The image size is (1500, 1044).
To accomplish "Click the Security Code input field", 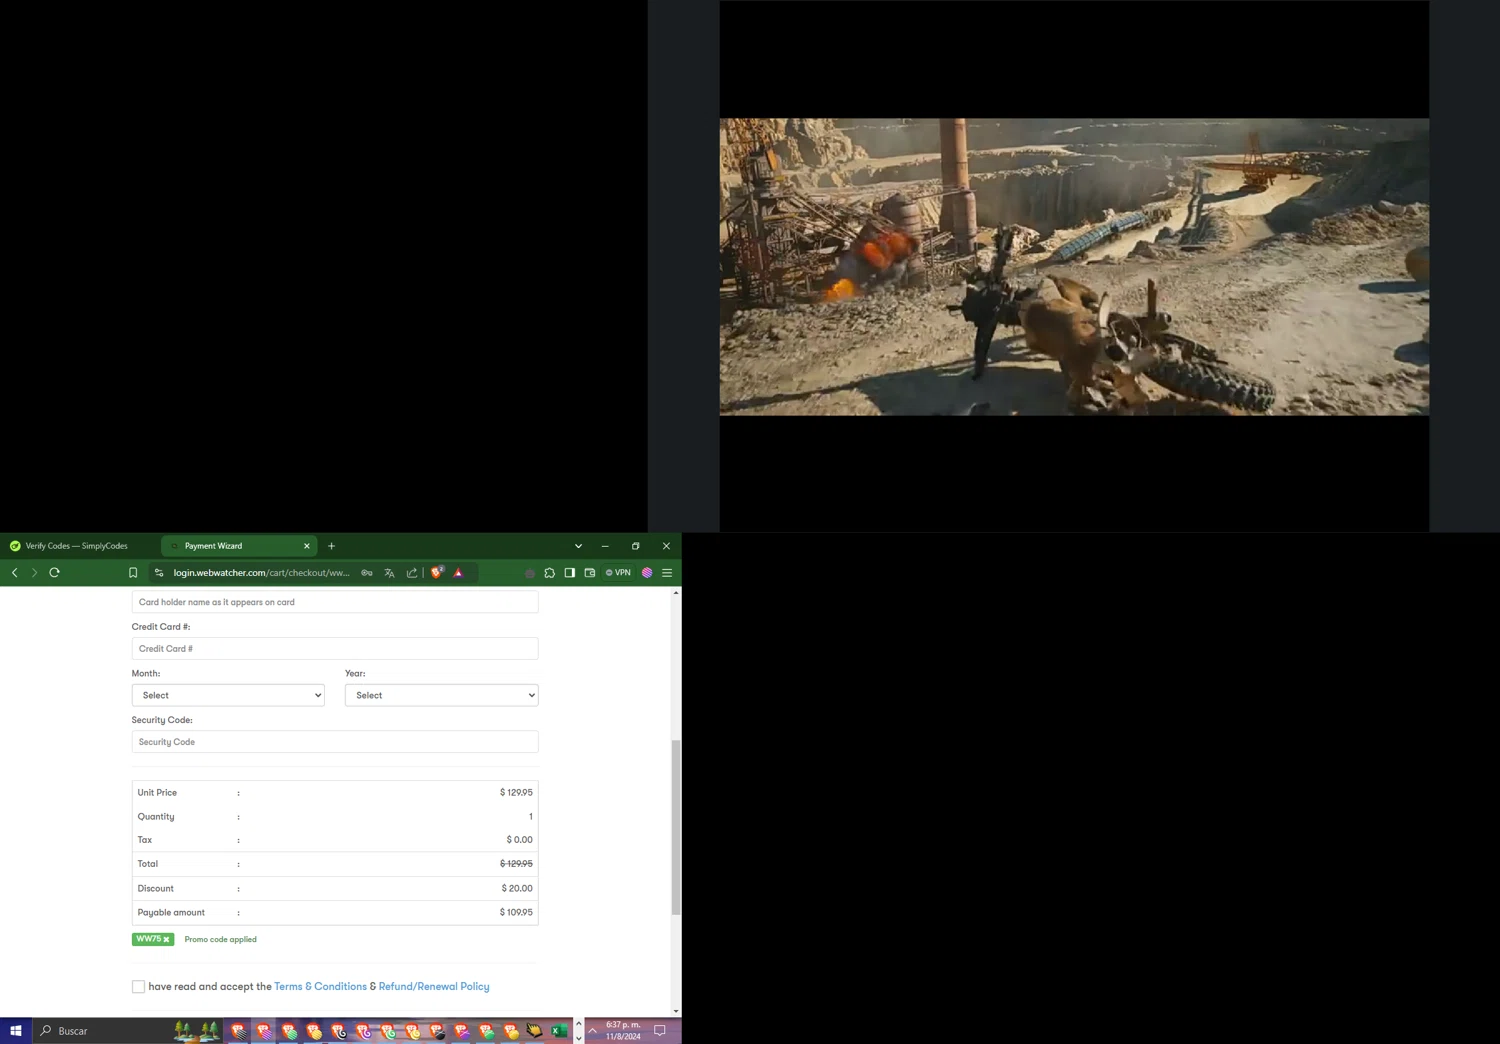I will (x=335, y=742).
